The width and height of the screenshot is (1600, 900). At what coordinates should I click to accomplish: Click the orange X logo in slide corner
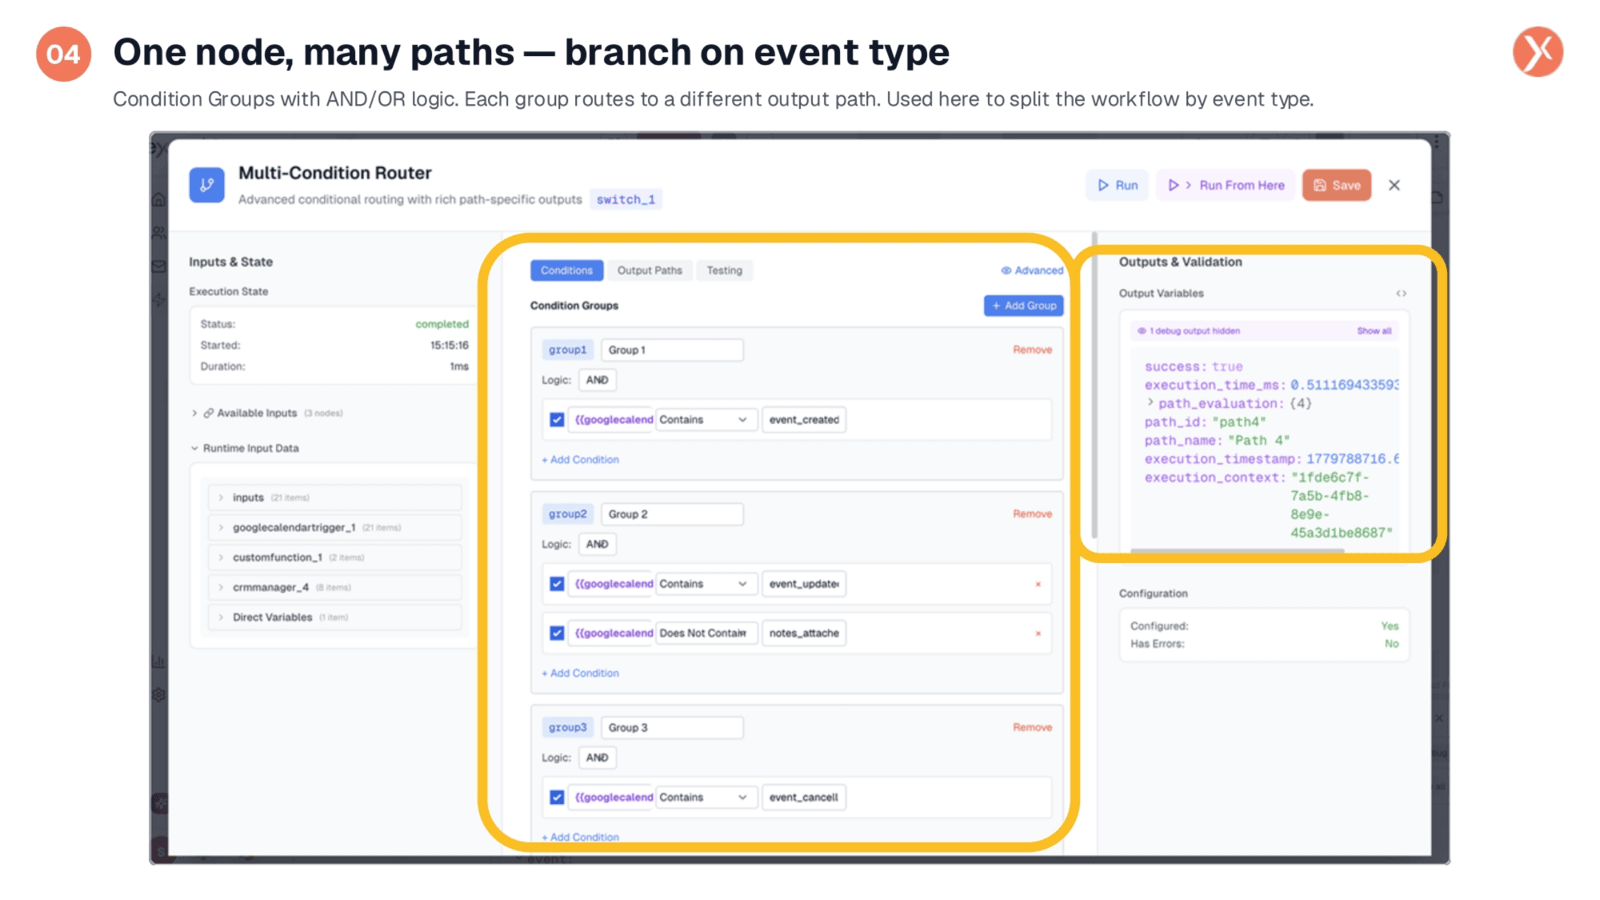(x=1537, y=52)
